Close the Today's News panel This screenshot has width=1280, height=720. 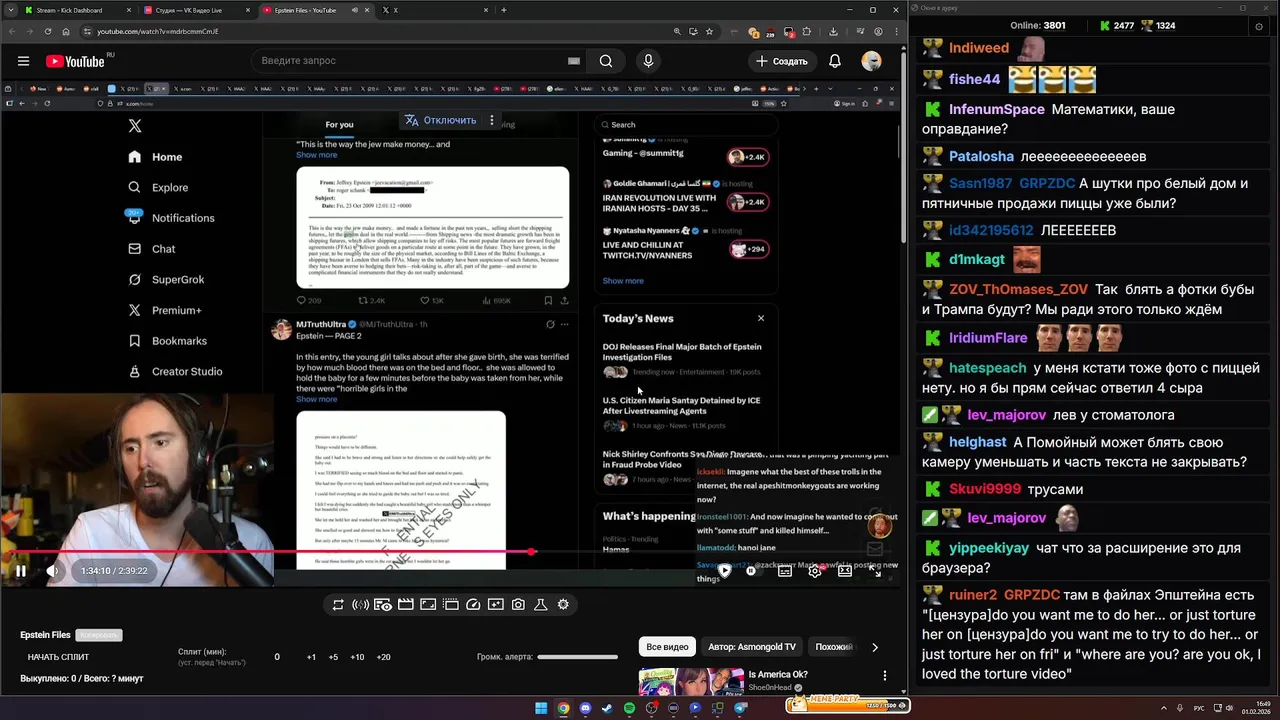click(x=761, y=318)
